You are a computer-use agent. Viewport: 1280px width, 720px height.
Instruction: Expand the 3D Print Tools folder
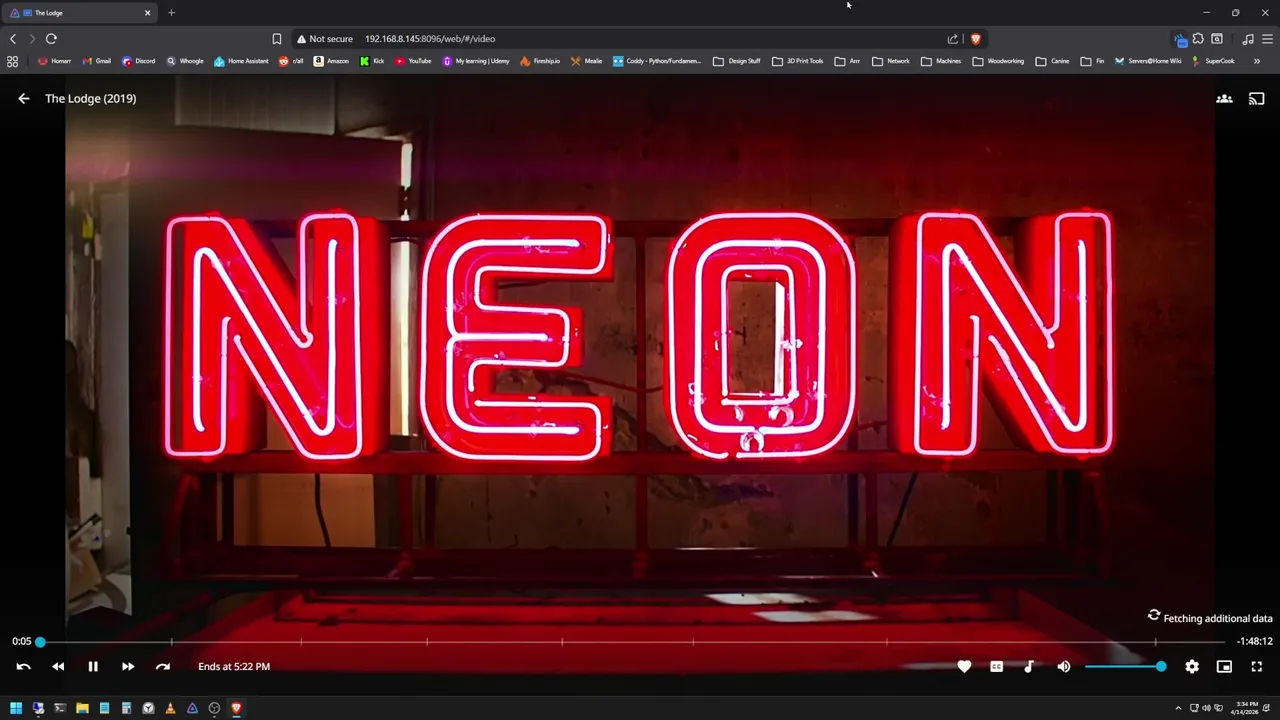(797, 61)
